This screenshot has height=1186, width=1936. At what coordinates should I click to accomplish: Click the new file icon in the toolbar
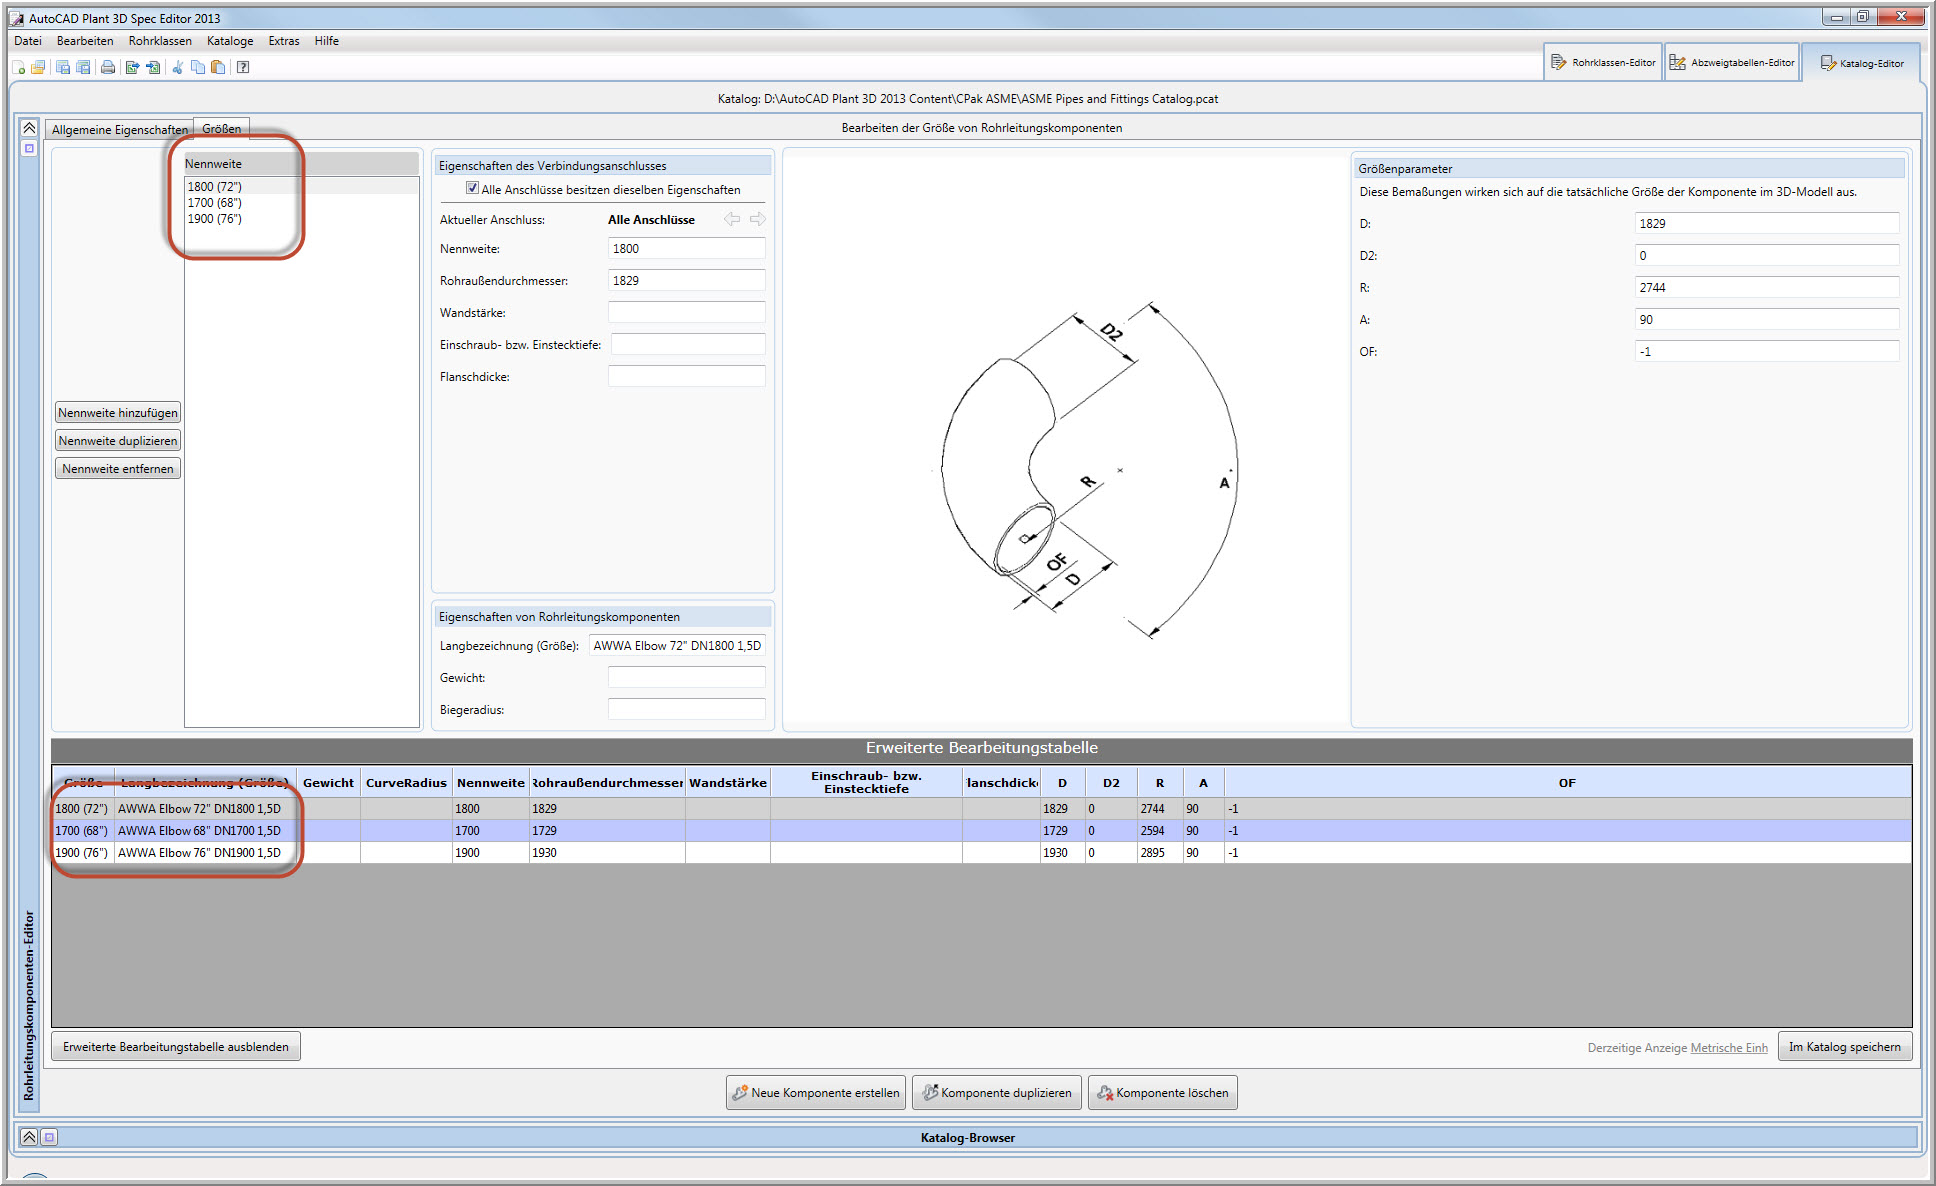(19, 67)
